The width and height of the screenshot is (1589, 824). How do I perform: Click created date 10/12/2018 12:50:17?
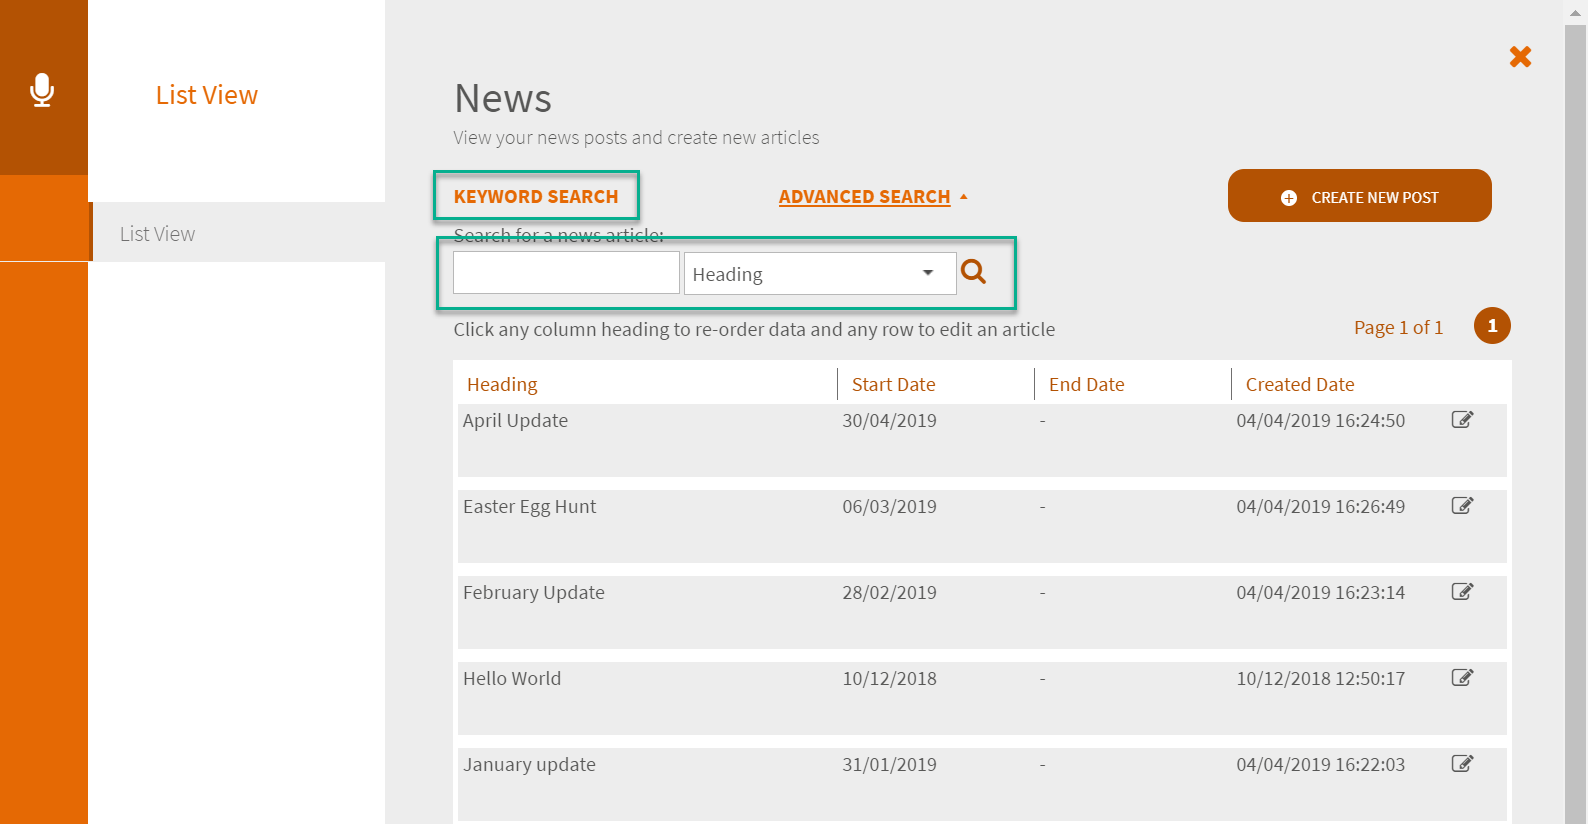coord(1320,678)
